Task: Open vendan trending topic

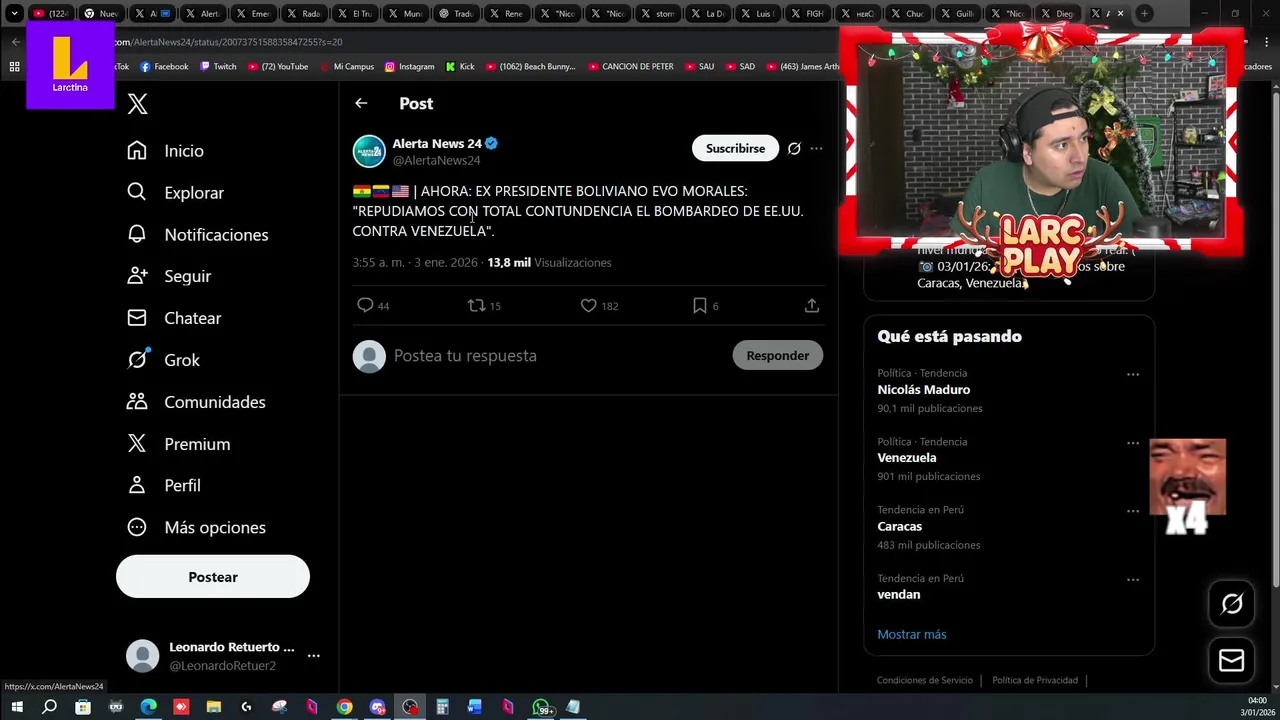Action: (x=898, y=594)
